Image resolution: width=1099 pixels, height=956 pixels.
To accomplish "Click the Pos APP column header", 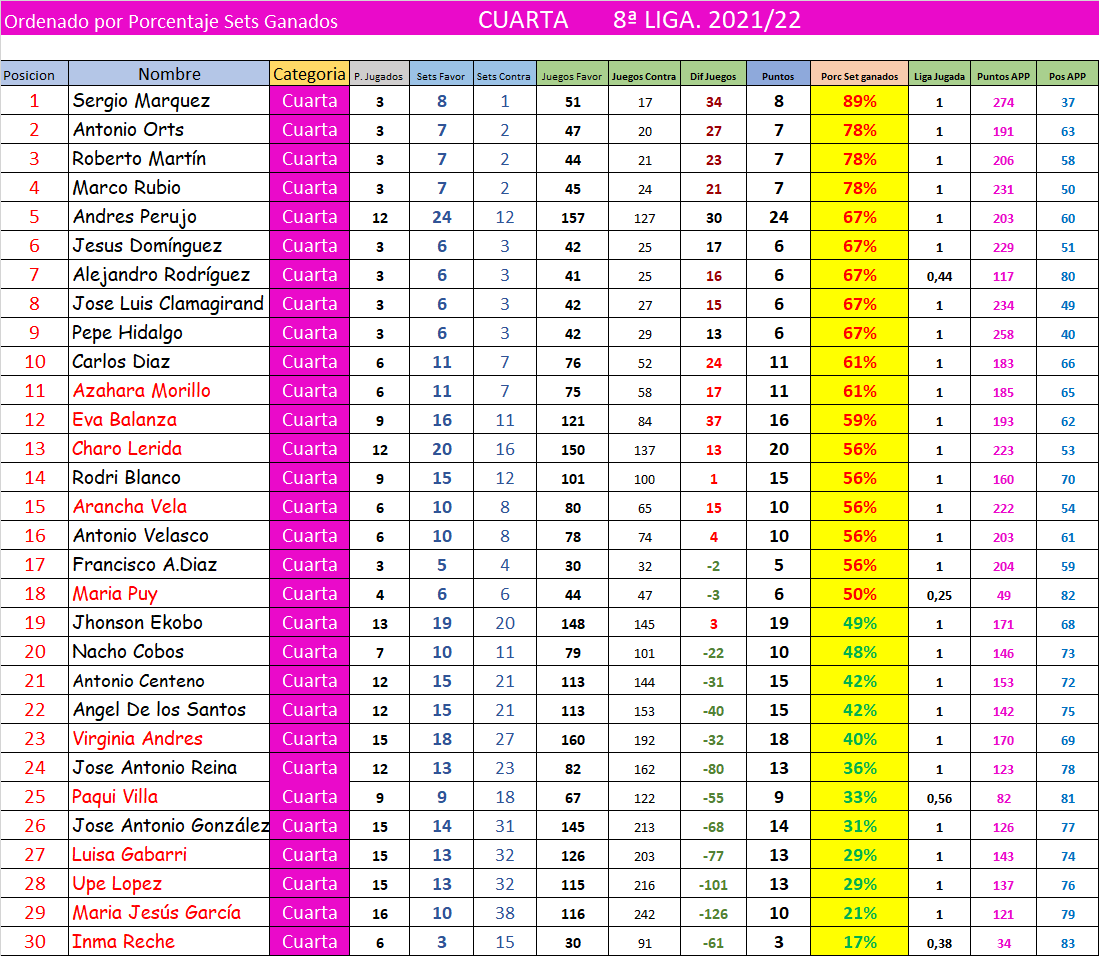I will [x=1067, y=76].
